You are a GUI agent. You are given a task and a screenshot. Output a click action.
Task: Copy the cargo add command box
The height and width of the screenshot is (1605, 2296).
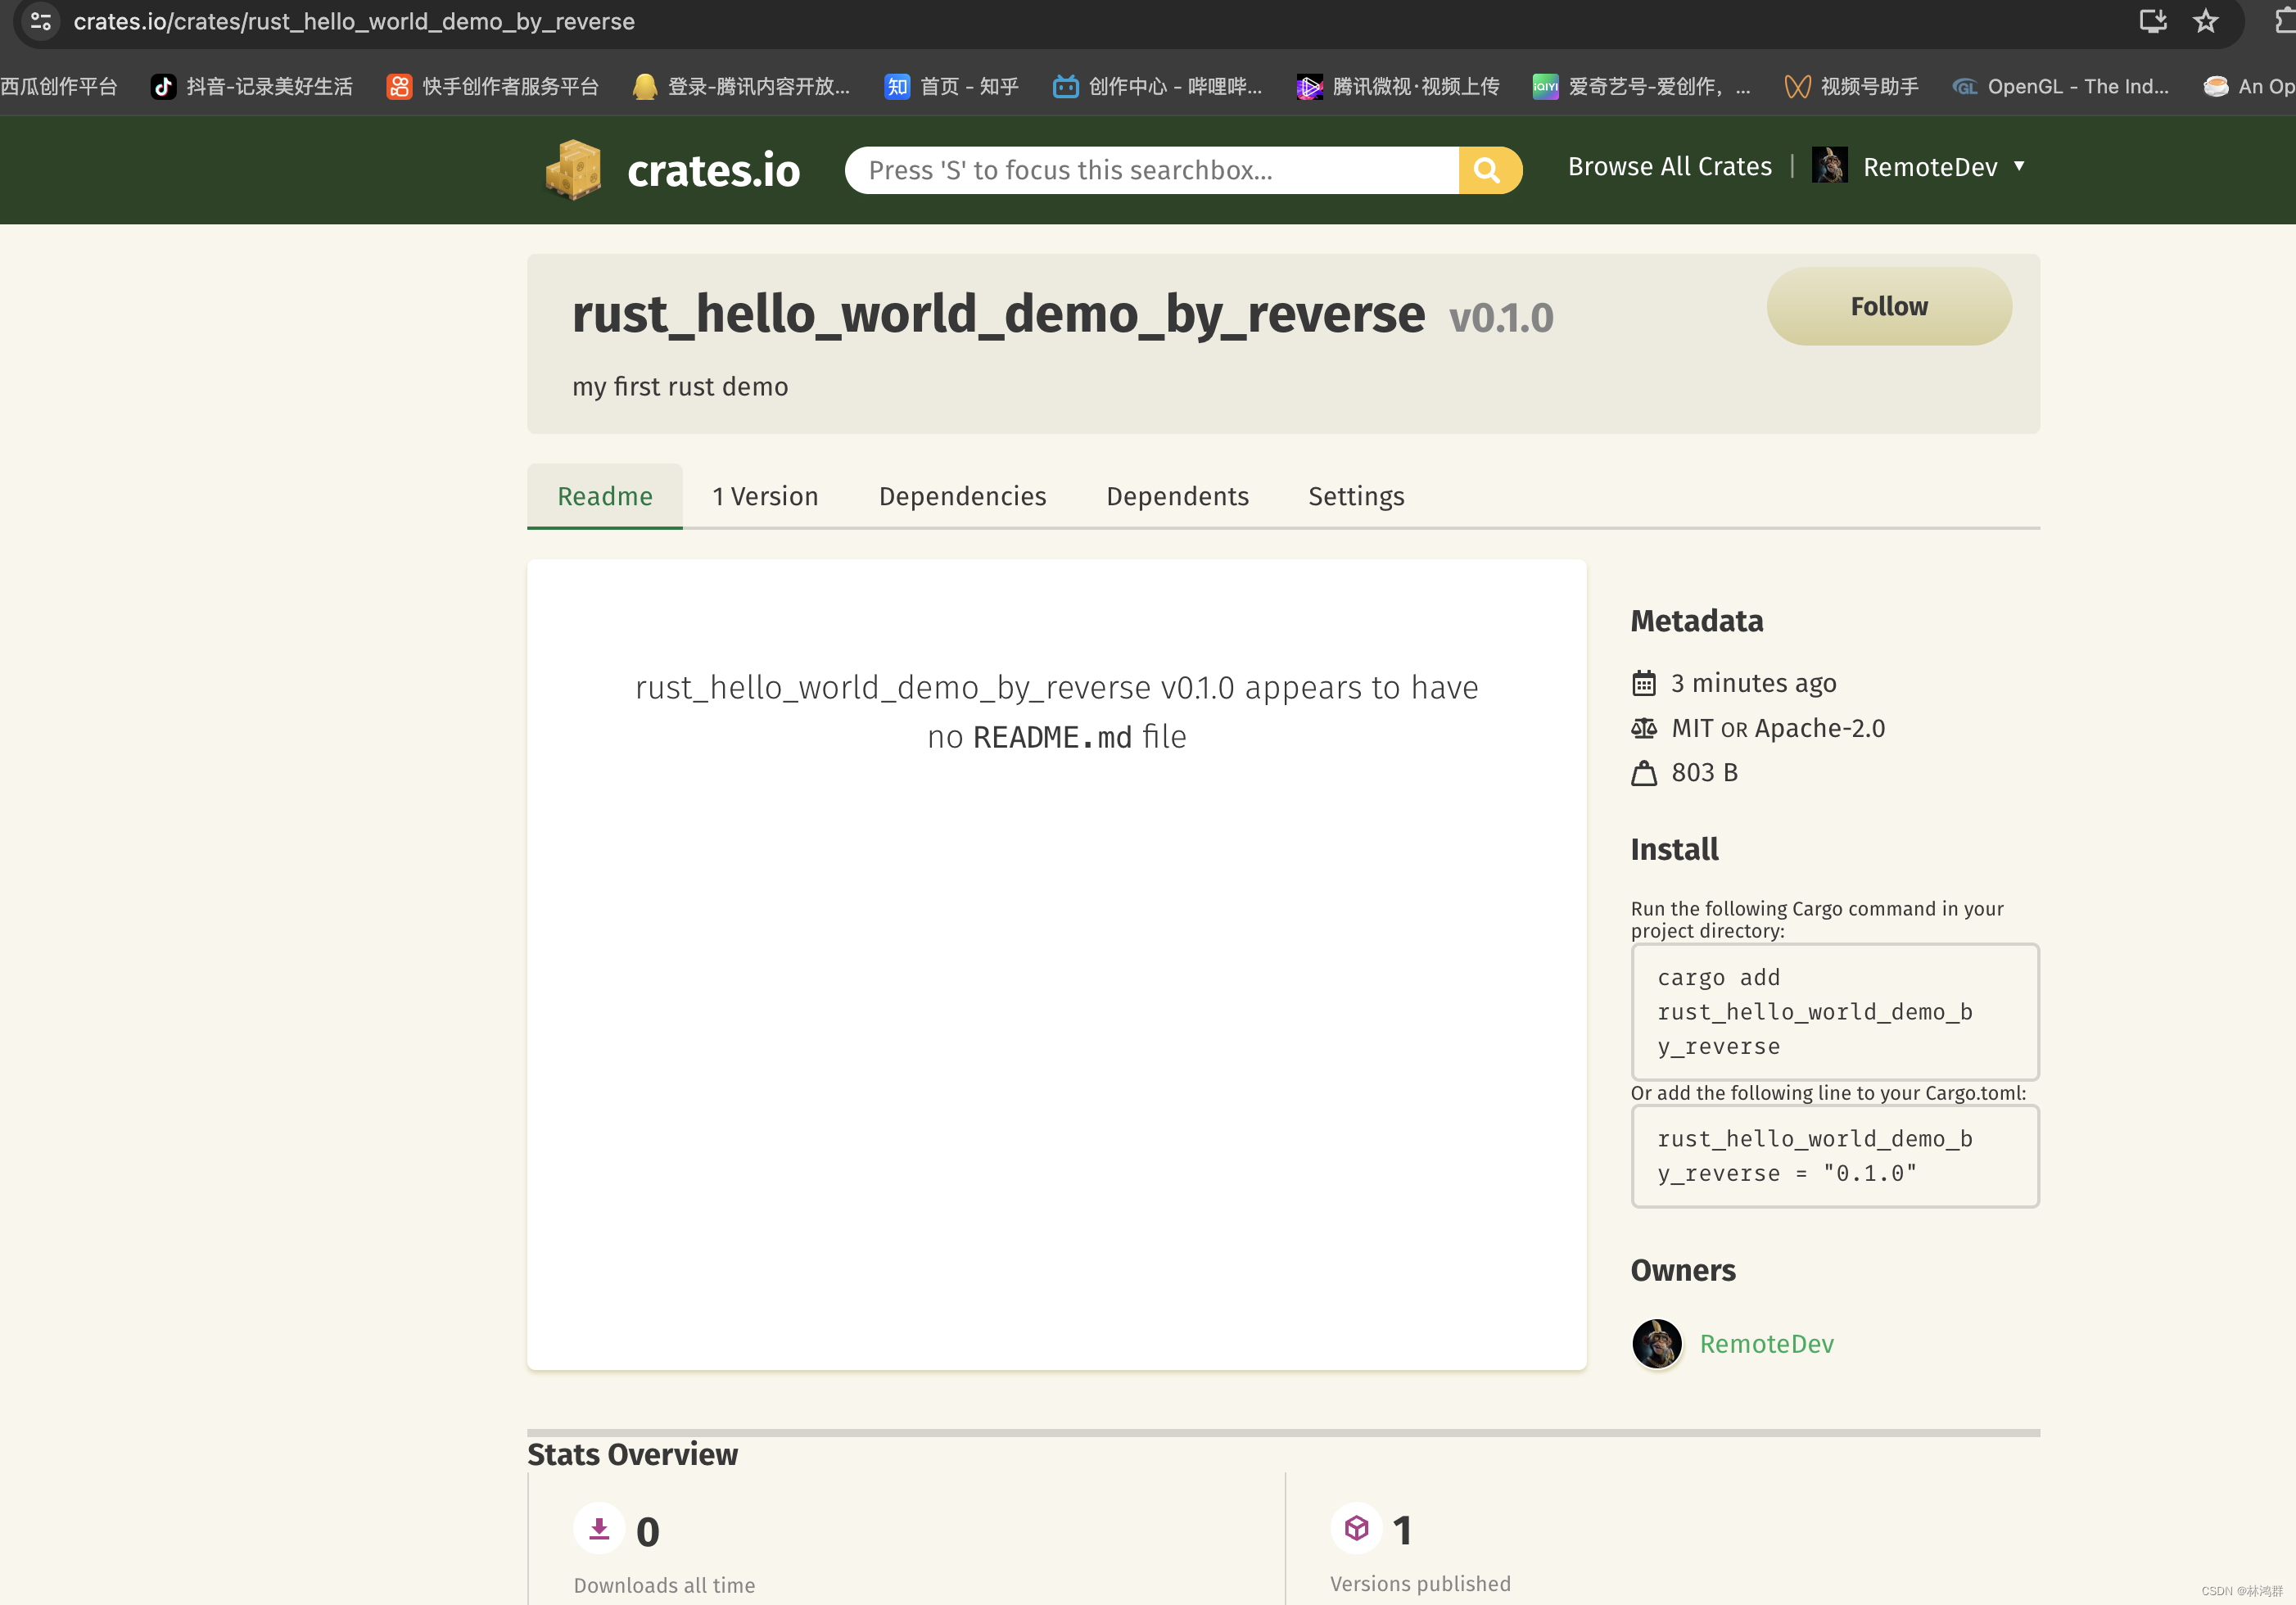pos(1834,1011)
